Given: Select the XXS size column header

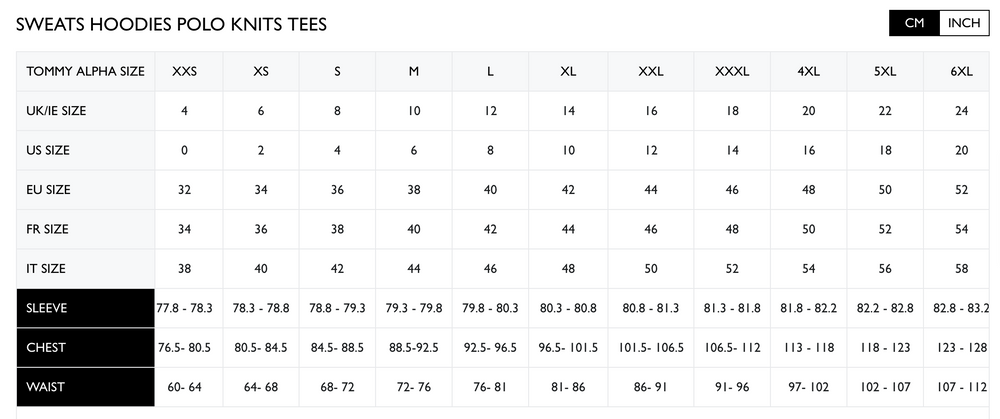Looking at the screenshot, I should coord(184,72).
